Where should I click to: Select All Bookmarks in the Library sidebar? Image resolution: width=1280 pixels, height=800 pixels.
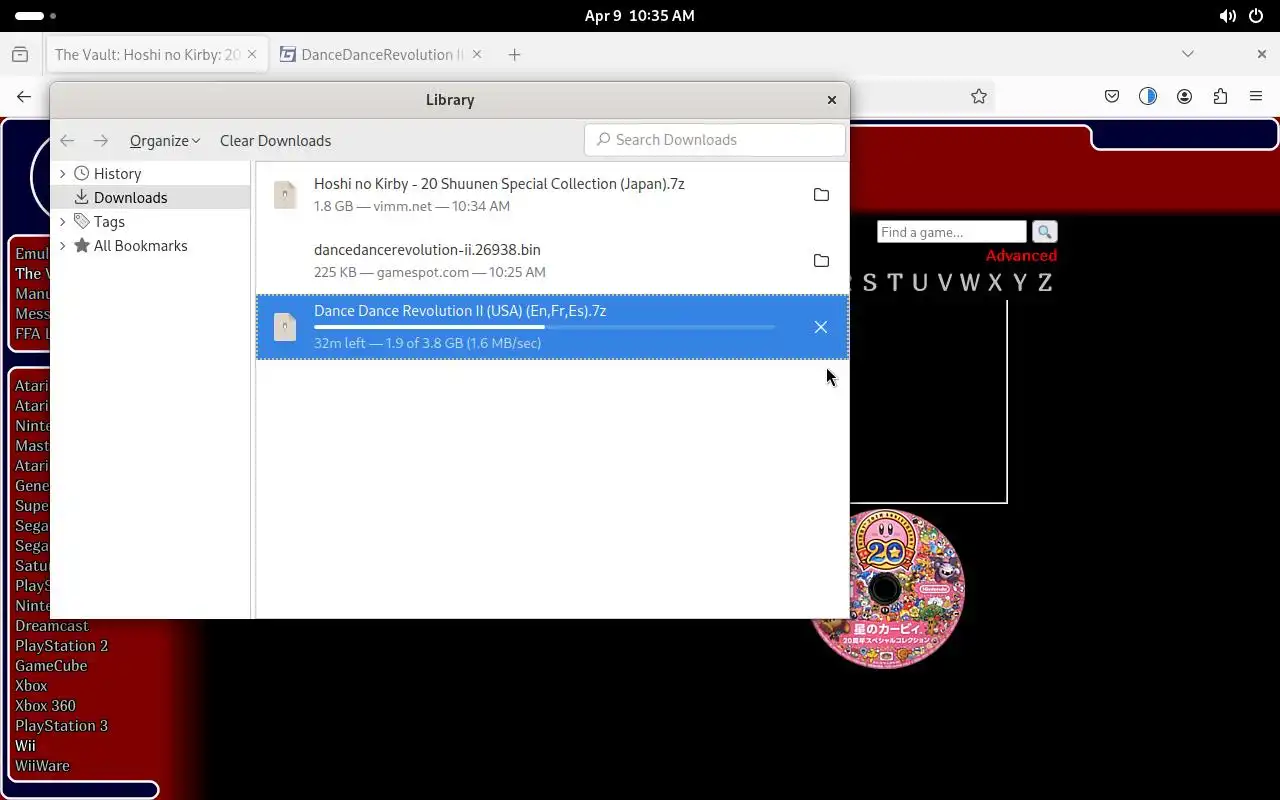tap(150, 246)
